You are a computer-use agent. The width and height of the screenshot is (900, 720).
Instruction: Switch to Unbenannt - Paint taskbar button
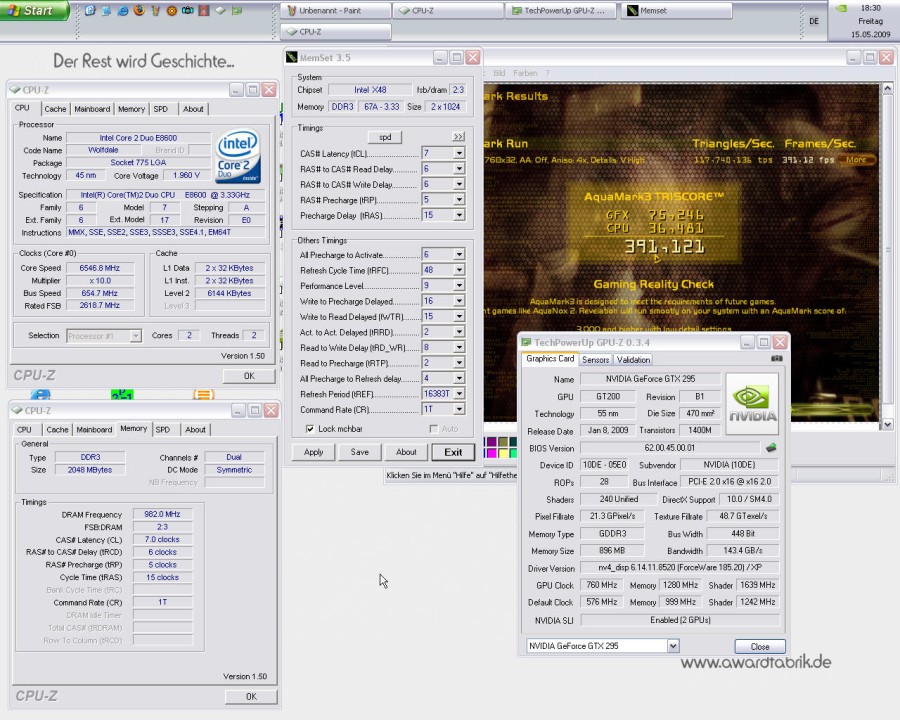pos(336,10)
